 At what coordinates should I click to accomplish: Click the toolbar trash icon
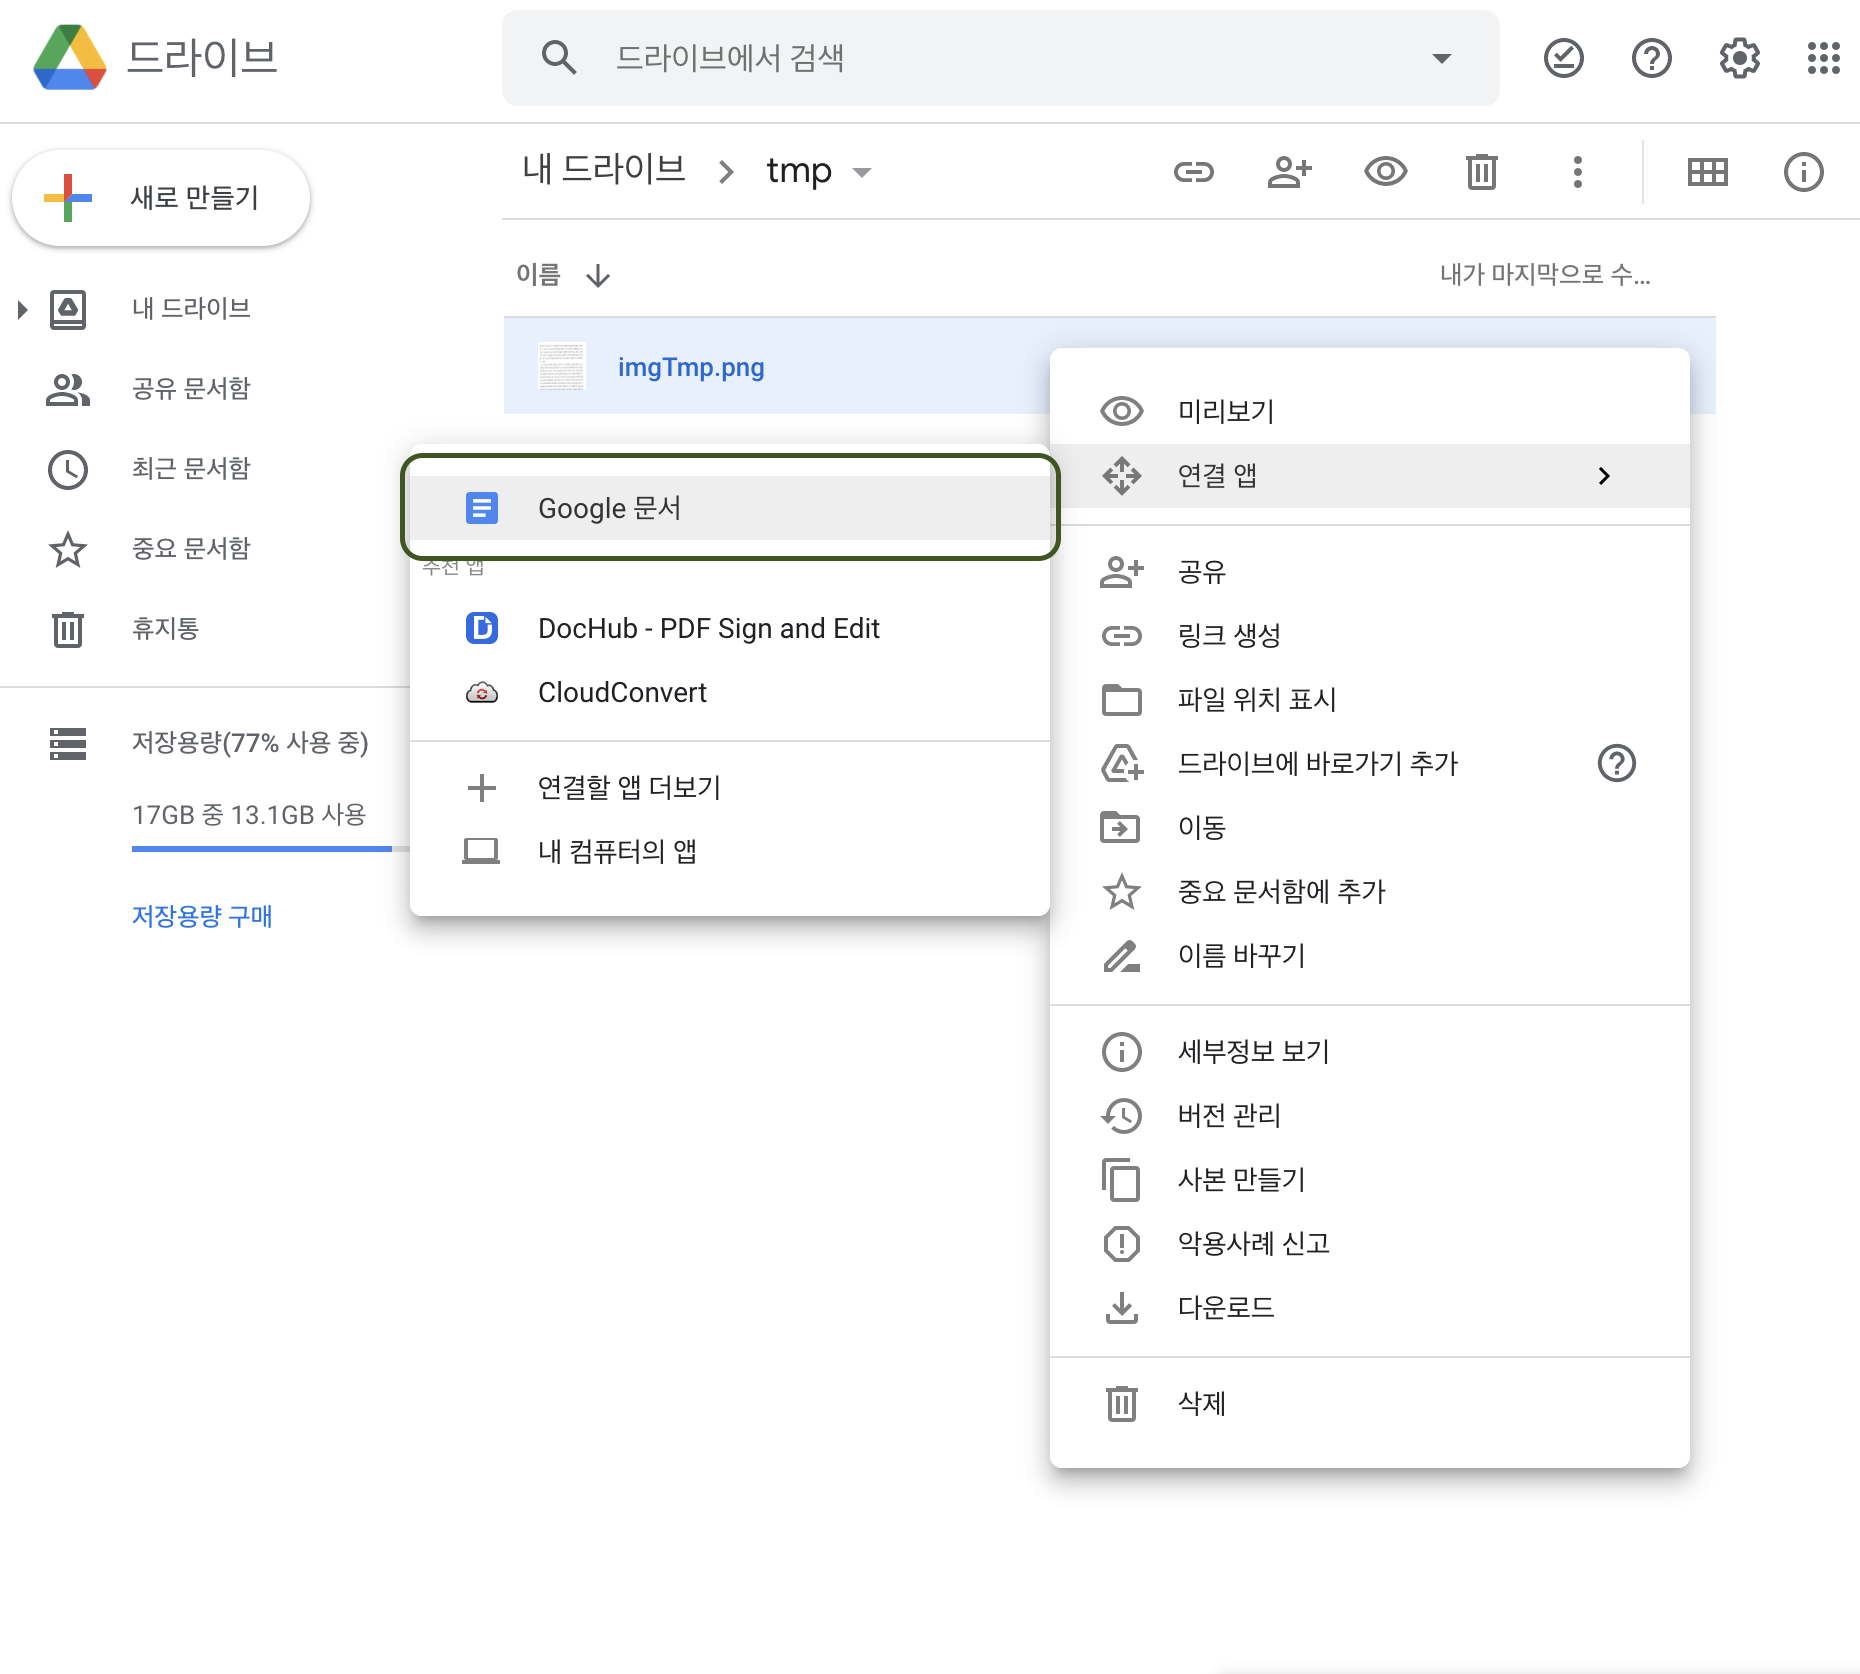tap(1481, 172)
